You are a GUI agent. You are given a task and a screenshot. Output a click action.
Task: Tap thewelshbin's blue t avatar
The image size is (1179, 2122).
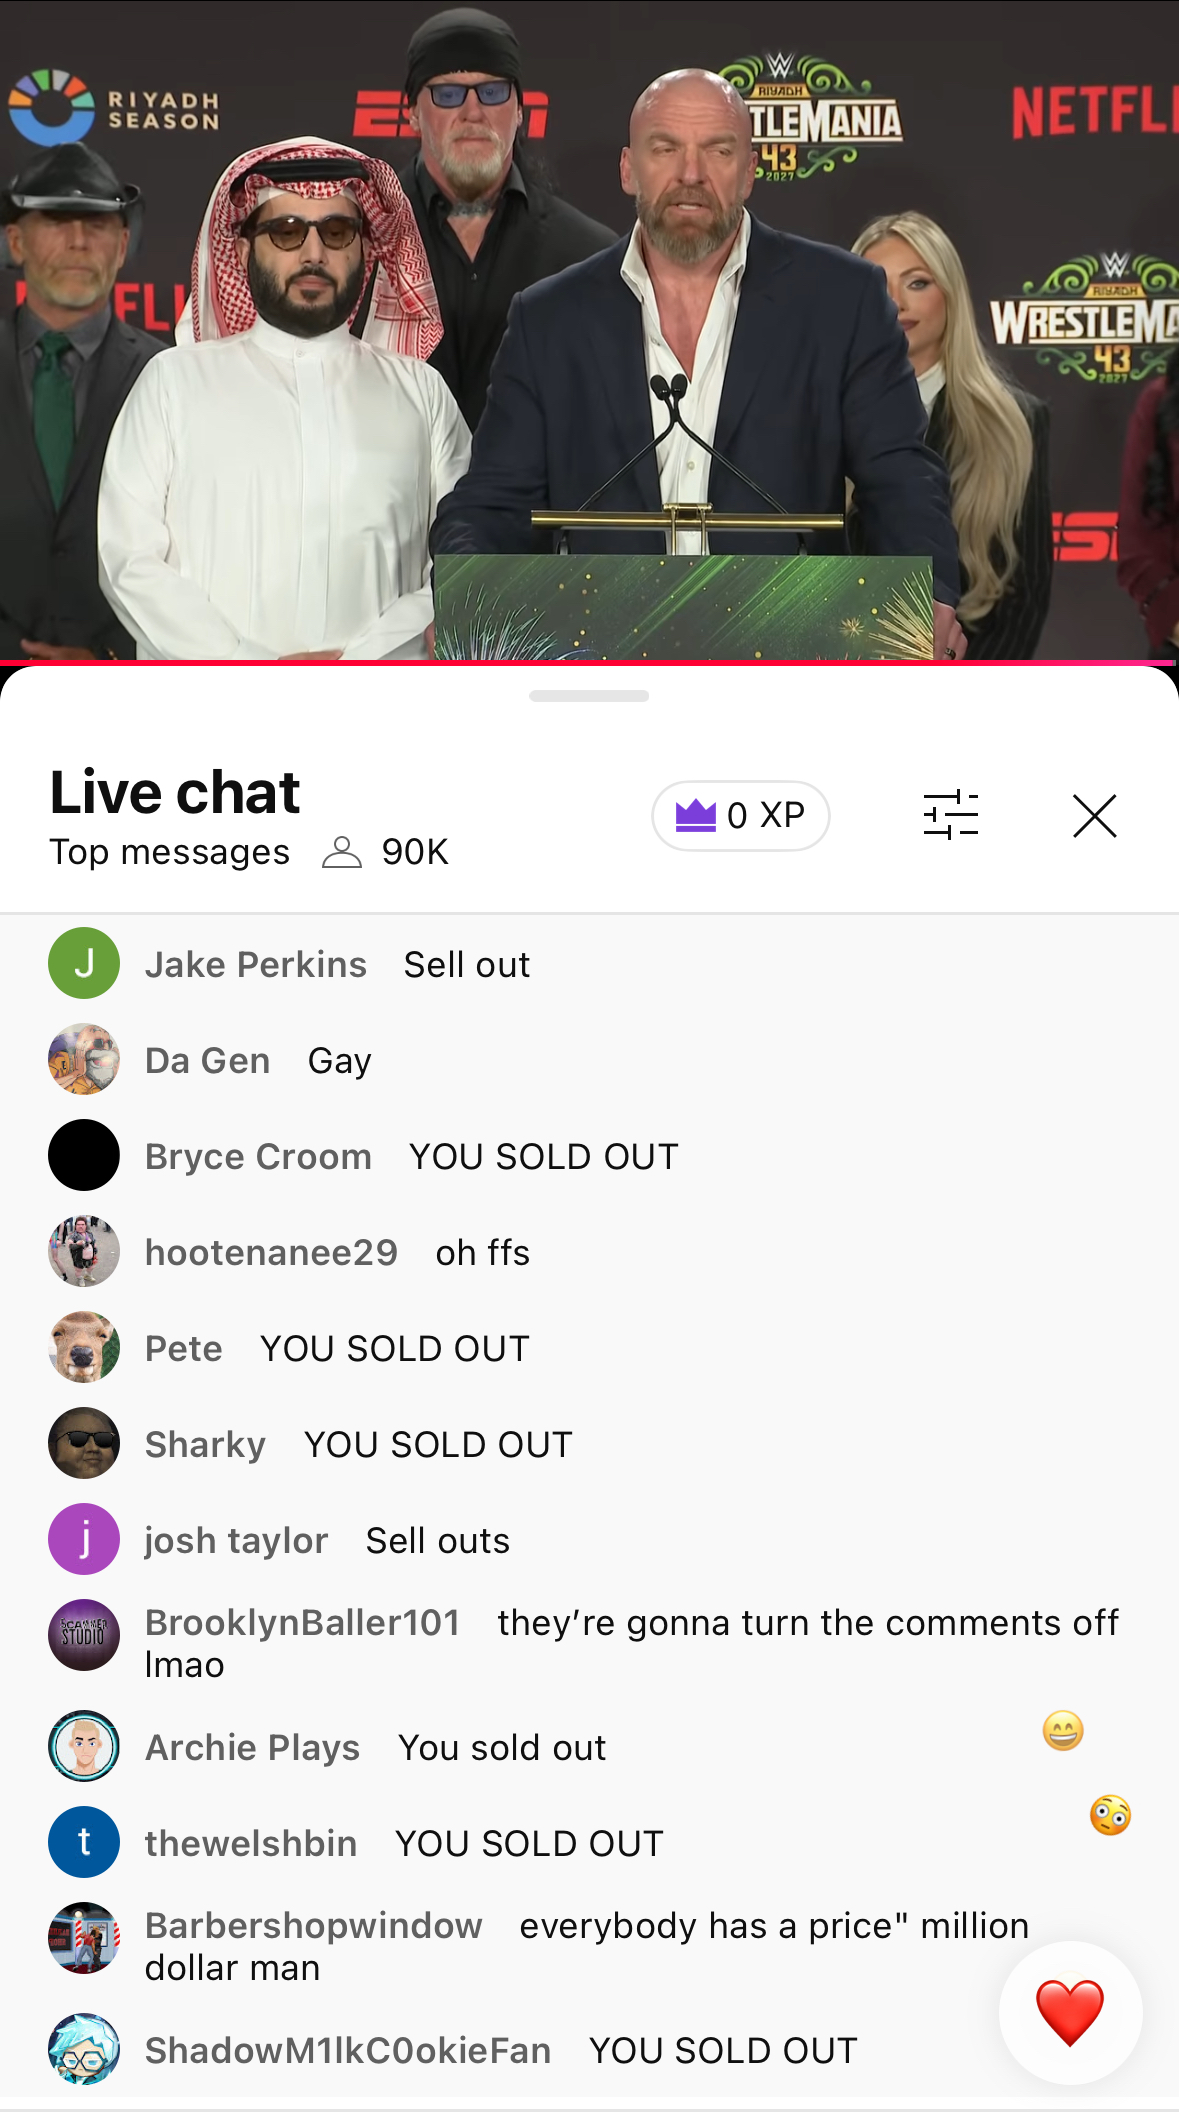tap(84, 1842)
